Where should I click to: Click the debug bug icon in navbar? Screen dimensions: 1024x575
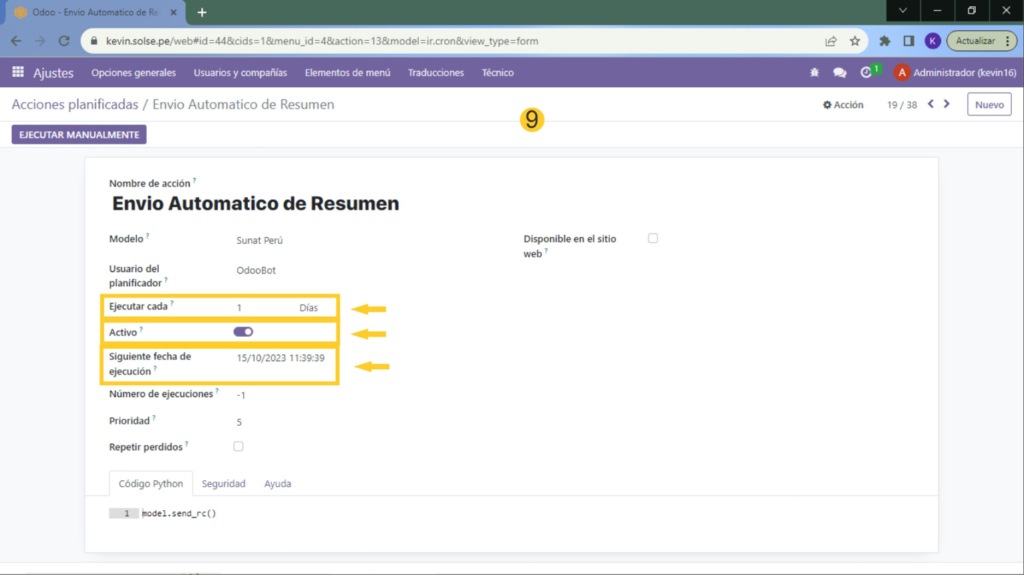click(814, 73)
